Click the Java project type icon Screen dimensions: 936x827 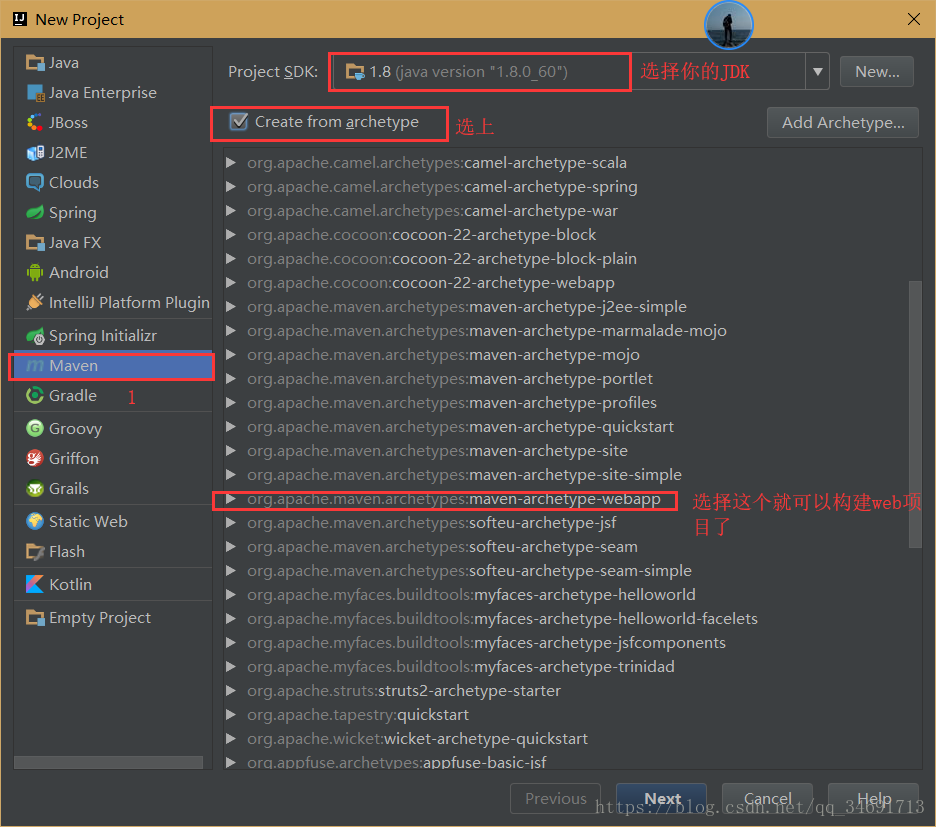tap(35, 63)
